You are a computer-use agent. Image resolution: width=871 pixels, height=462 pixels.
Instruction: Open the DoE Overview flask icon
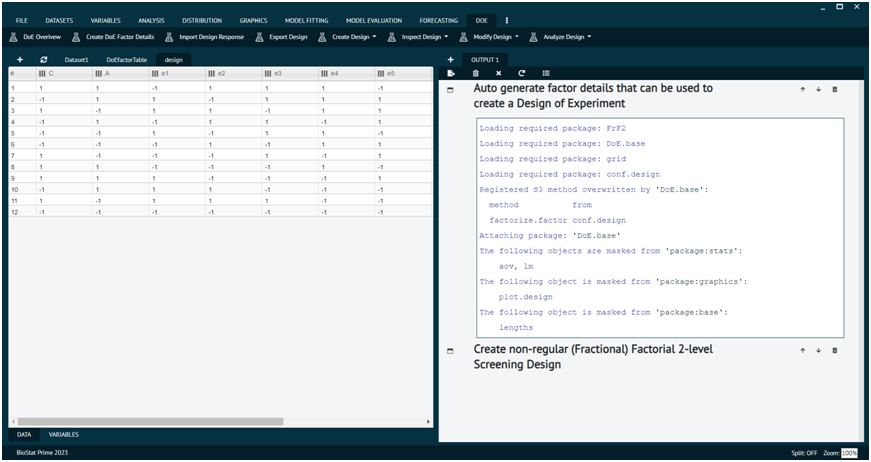(x=13, y=37)
